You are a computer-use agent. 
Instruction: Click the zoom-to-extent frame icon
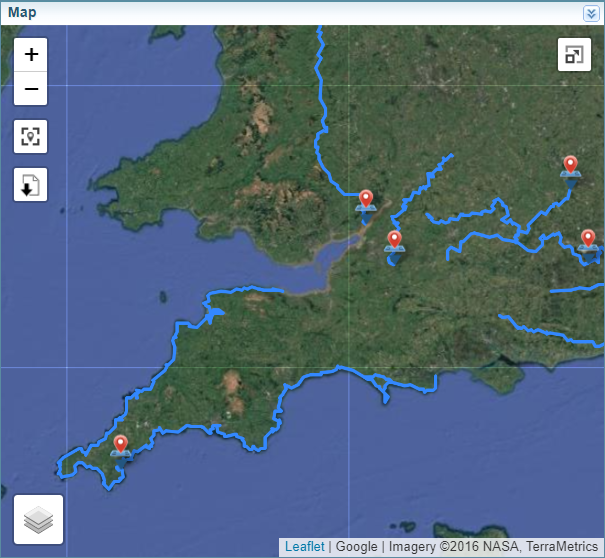31,136
